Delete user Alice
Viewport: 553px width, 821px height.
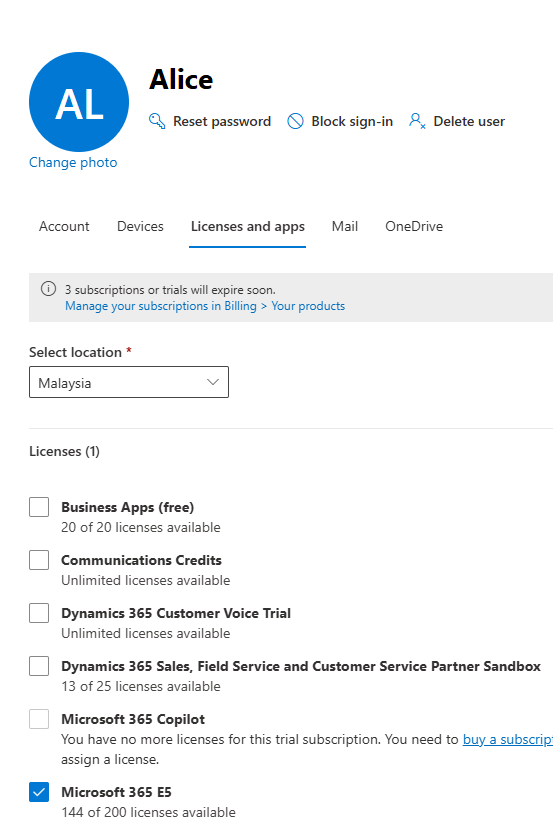point(457,121)
